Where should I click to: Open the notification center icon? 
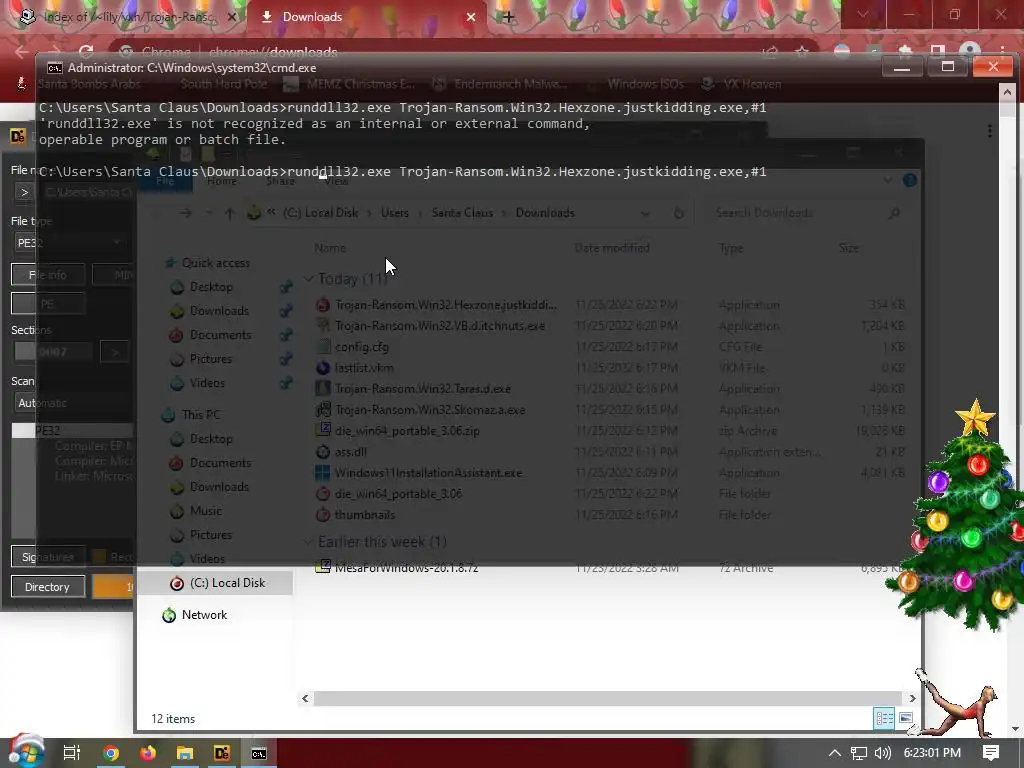click(991, 753)
